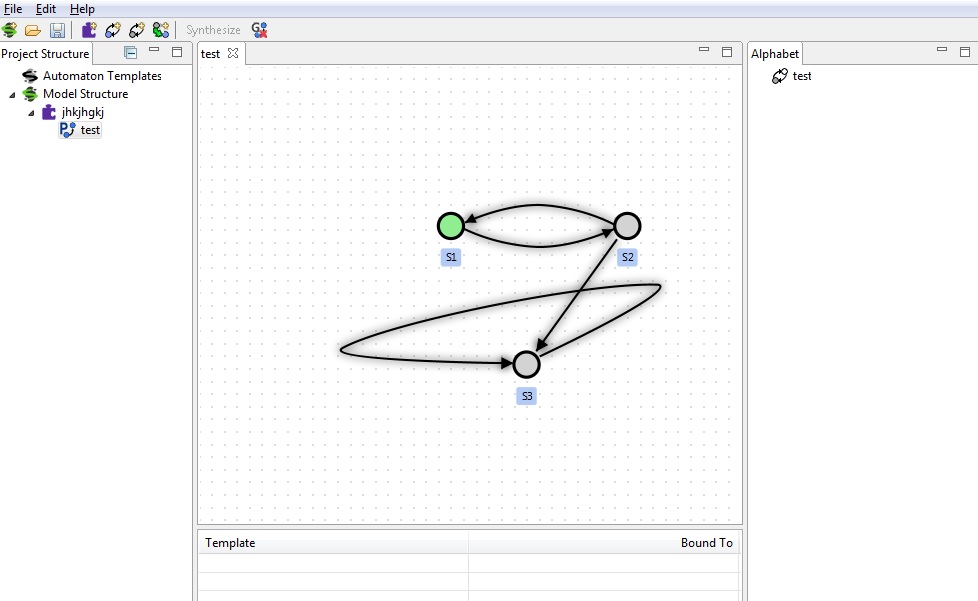
Task: Select the Project Structure tab
Action: click(46, 54)
